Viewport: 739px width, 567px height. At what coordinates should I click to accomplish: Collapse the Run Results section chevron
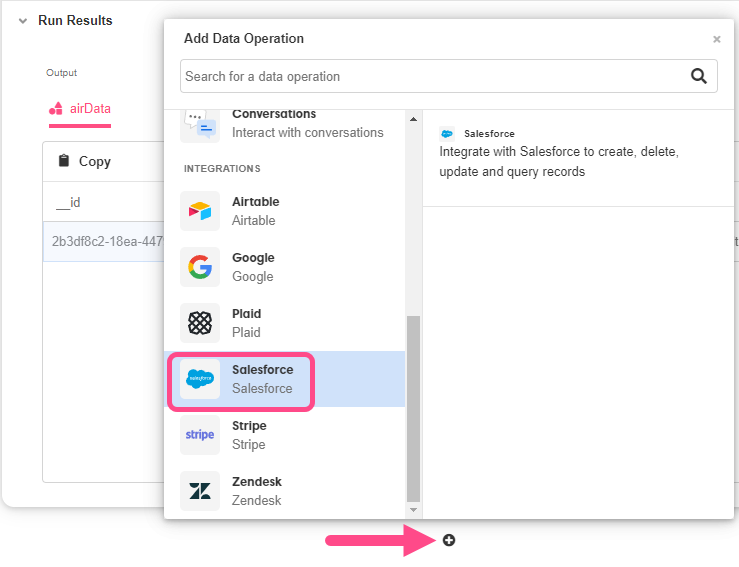23,21
